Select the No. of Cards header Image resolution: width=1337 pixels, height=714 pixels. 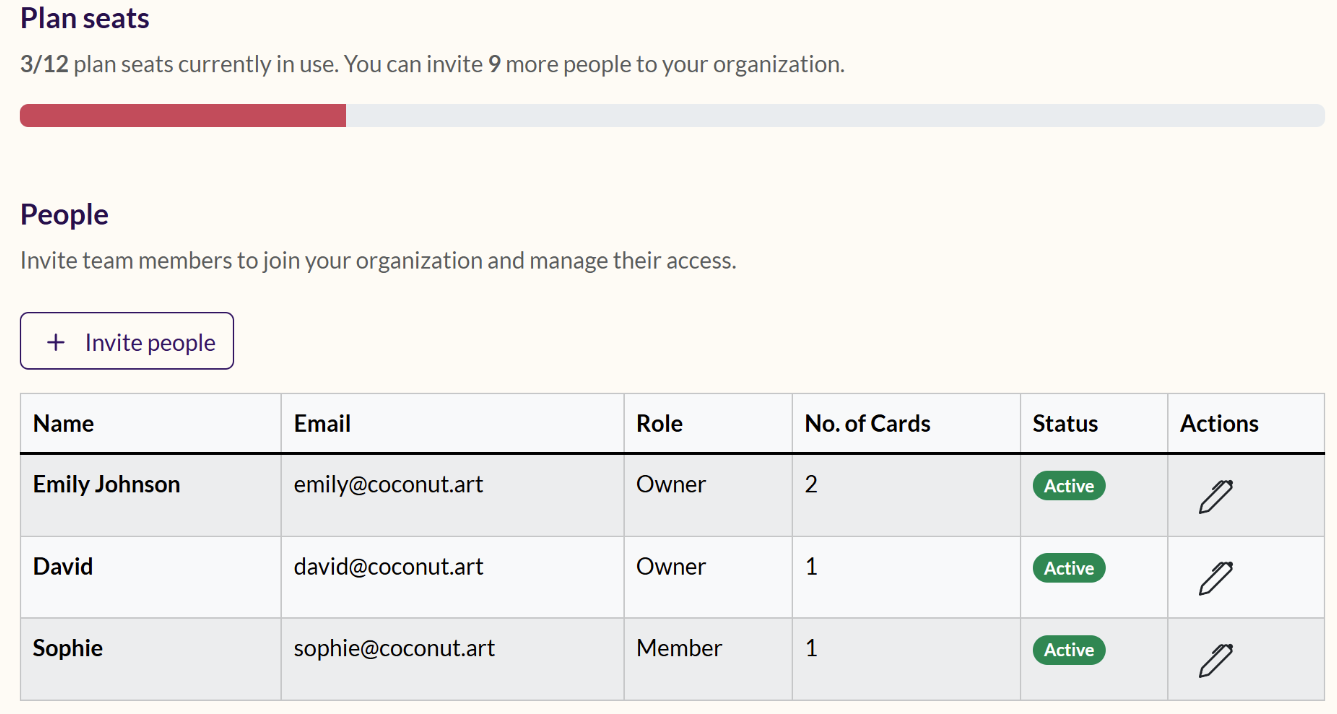867,424
